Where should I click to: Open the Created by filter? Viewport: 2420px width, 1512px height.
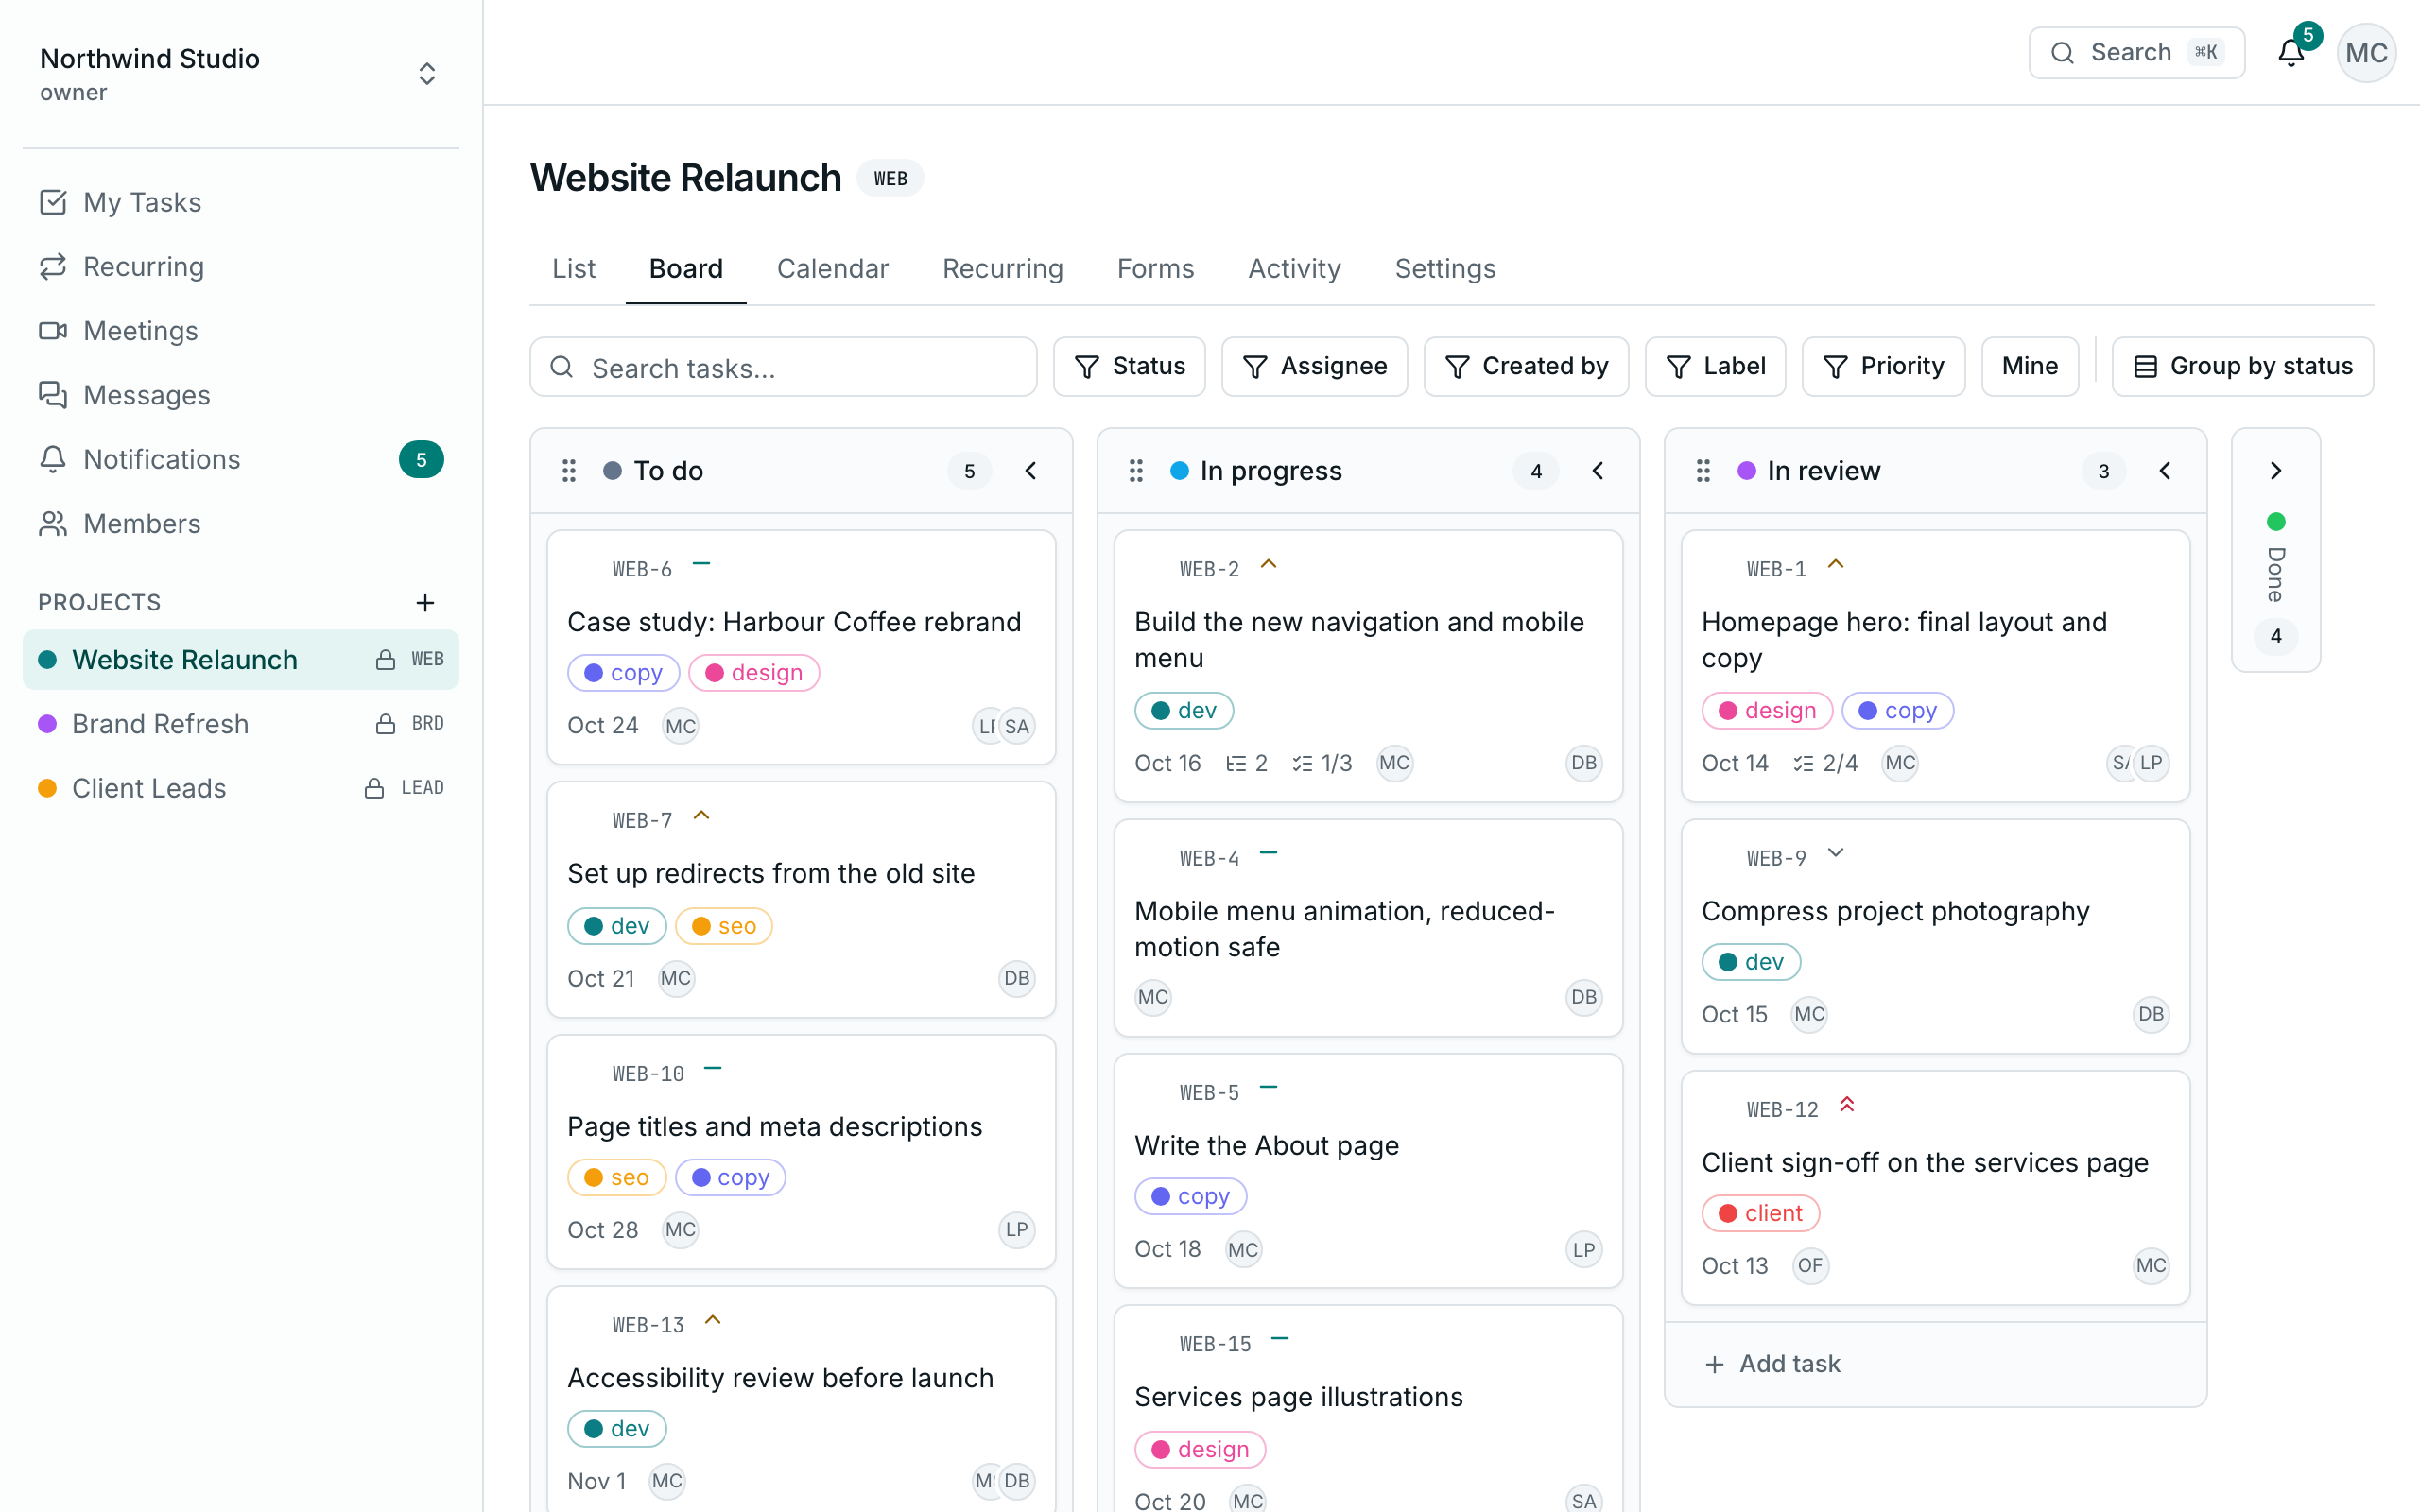[1526, 366]
